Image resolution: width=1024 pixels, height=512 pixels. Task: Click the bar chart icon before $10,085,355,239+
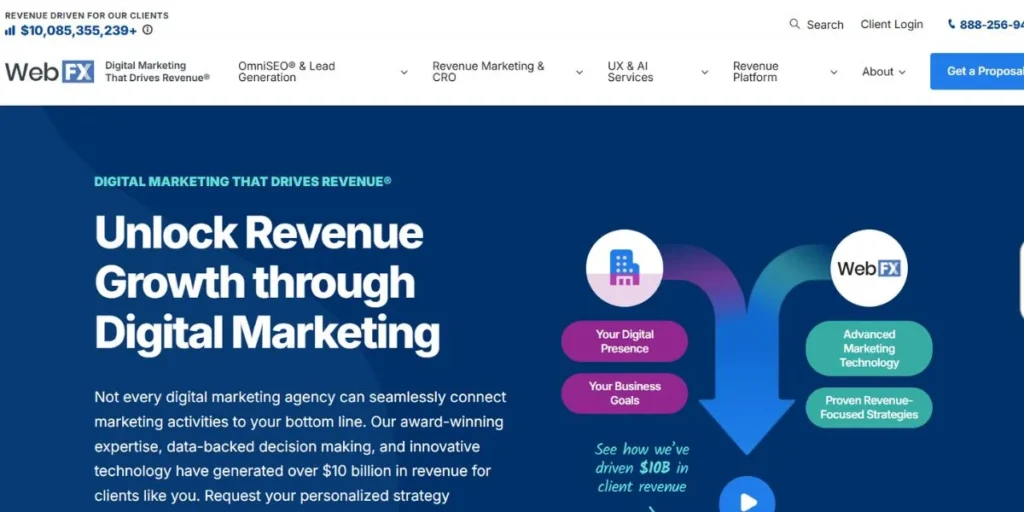[10, 30]
